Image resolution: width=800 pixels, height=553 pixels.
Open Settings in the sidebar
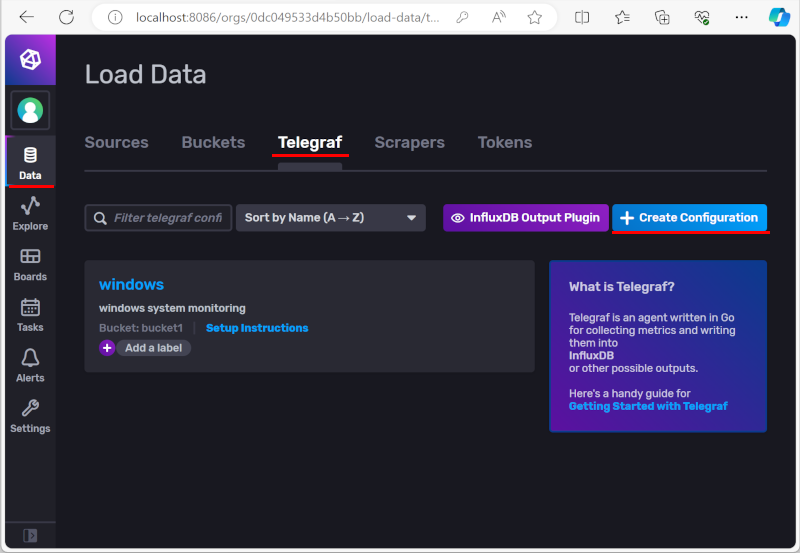coord(30,416)
